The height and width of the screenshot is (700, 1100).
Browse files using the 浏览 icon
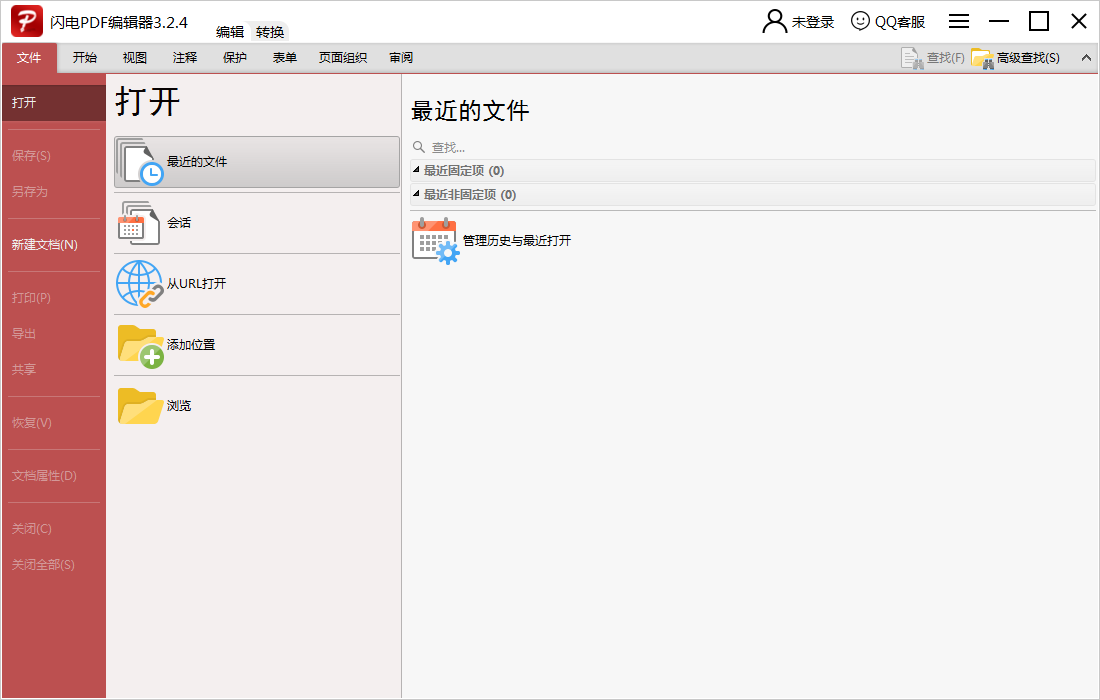[140, 405]
